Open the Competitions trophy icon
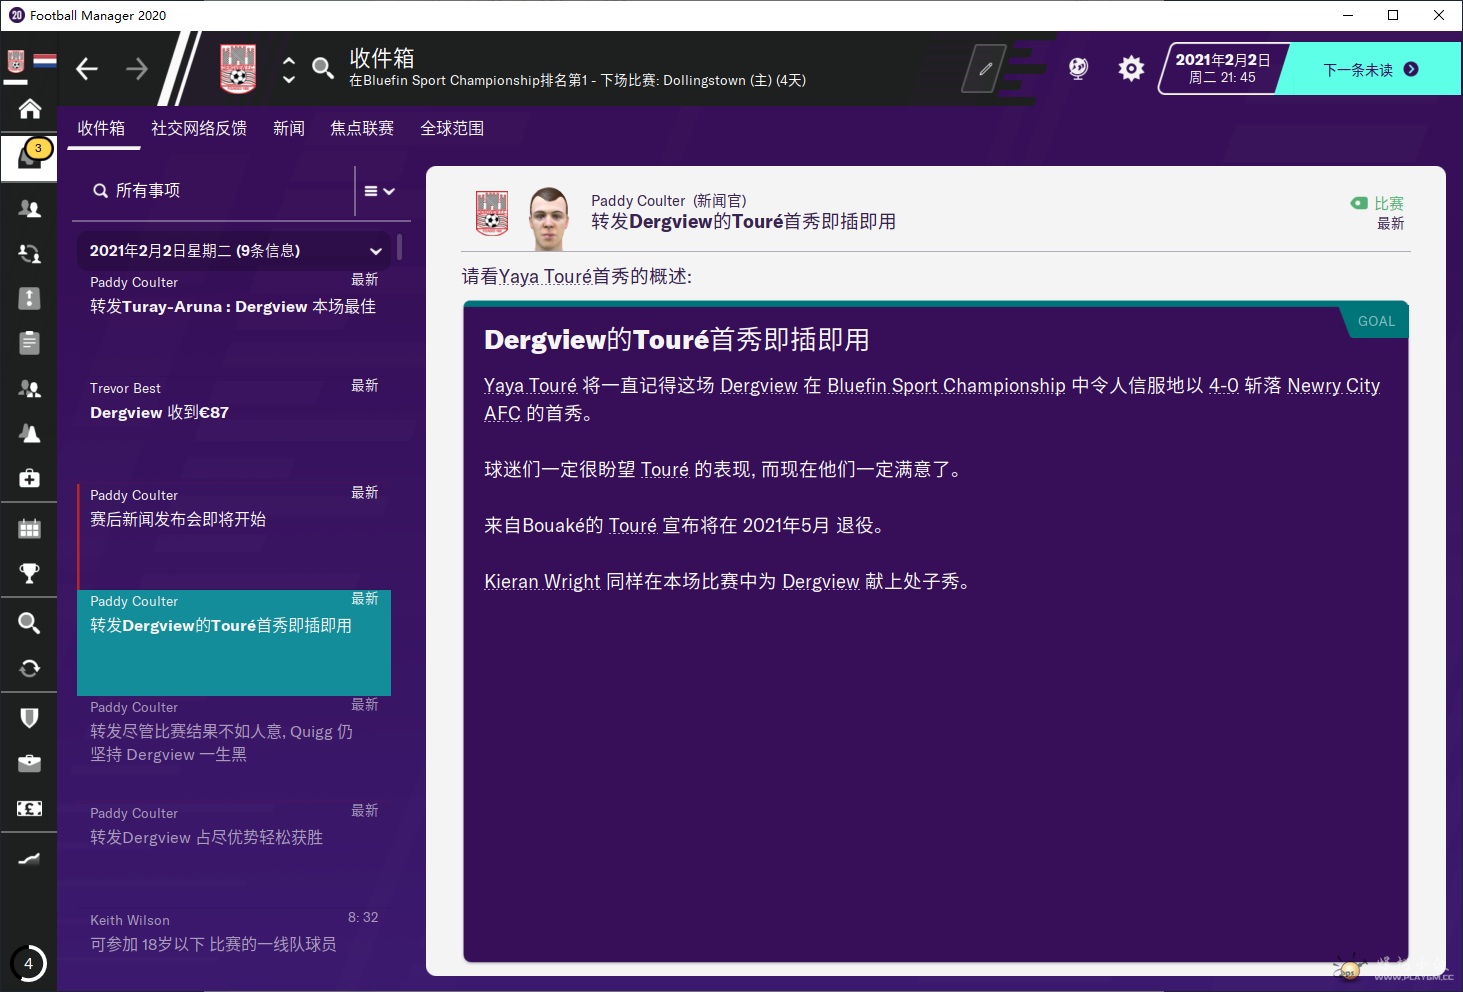The width and height of the screenshot is (1463, 992). [29, 573]
